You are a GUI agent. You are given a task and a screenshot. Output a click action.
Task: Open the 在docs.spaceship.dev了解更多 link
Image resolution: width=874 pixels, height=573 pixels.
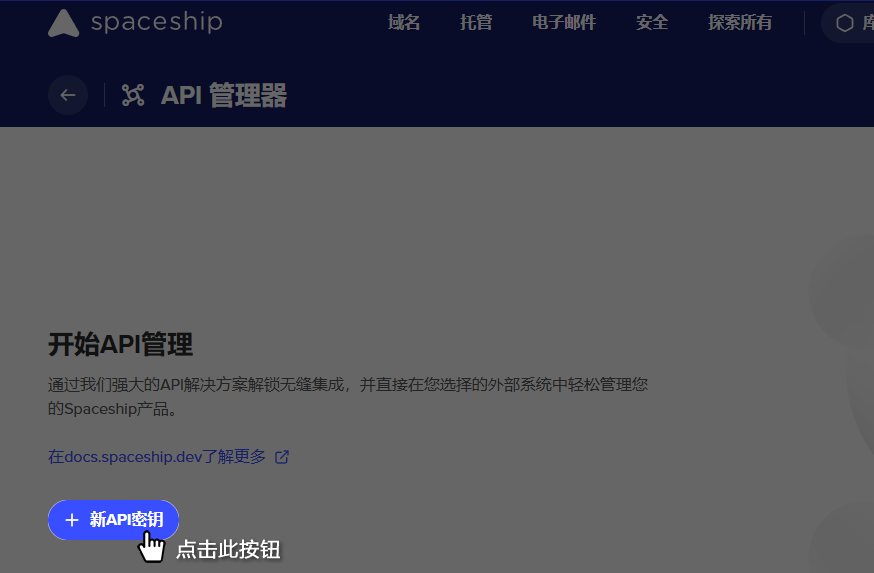point(157,457)
